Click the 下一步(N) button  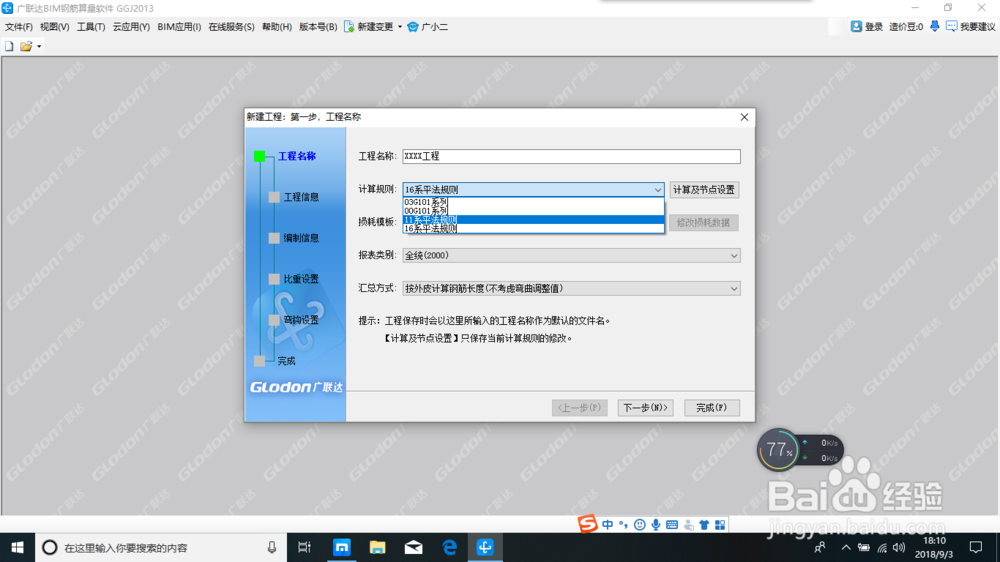(x=645, y=408)
